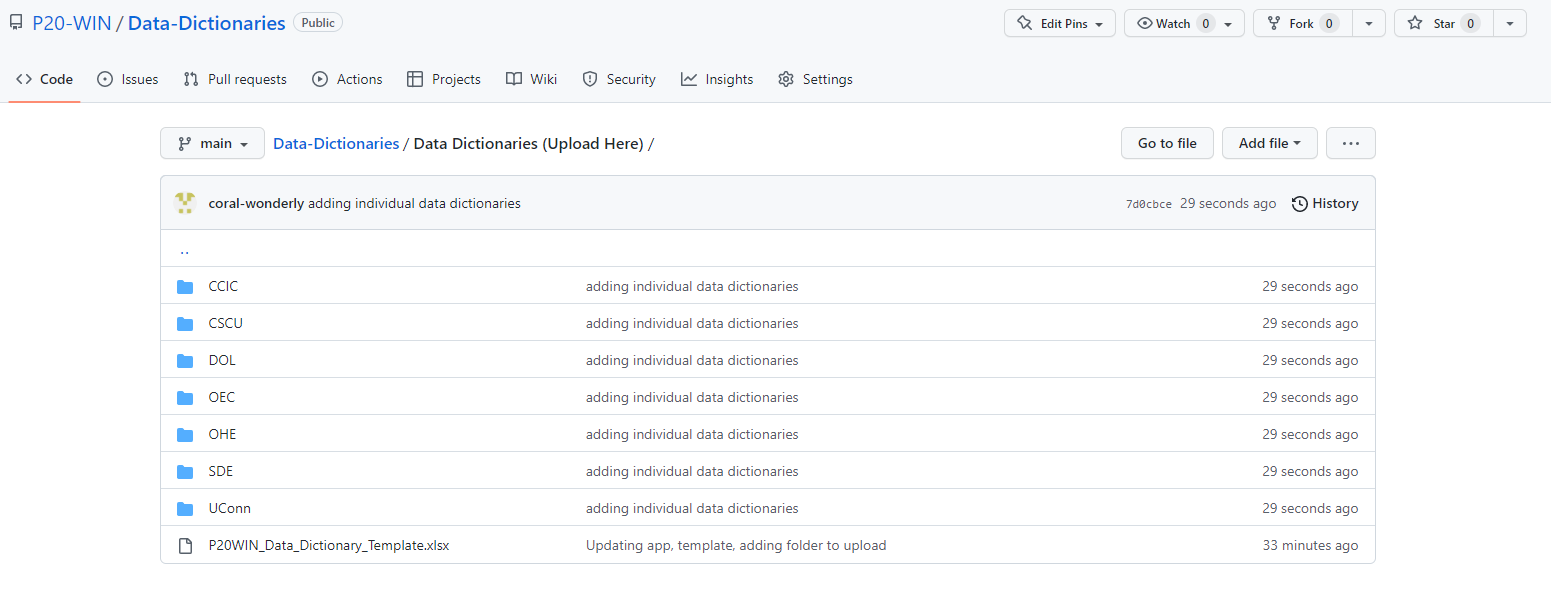The width and height of the screenshot is (1551, 609).
Task: Click the '33 minutes ago' timestamp
Action: [x=1310, y=545]
